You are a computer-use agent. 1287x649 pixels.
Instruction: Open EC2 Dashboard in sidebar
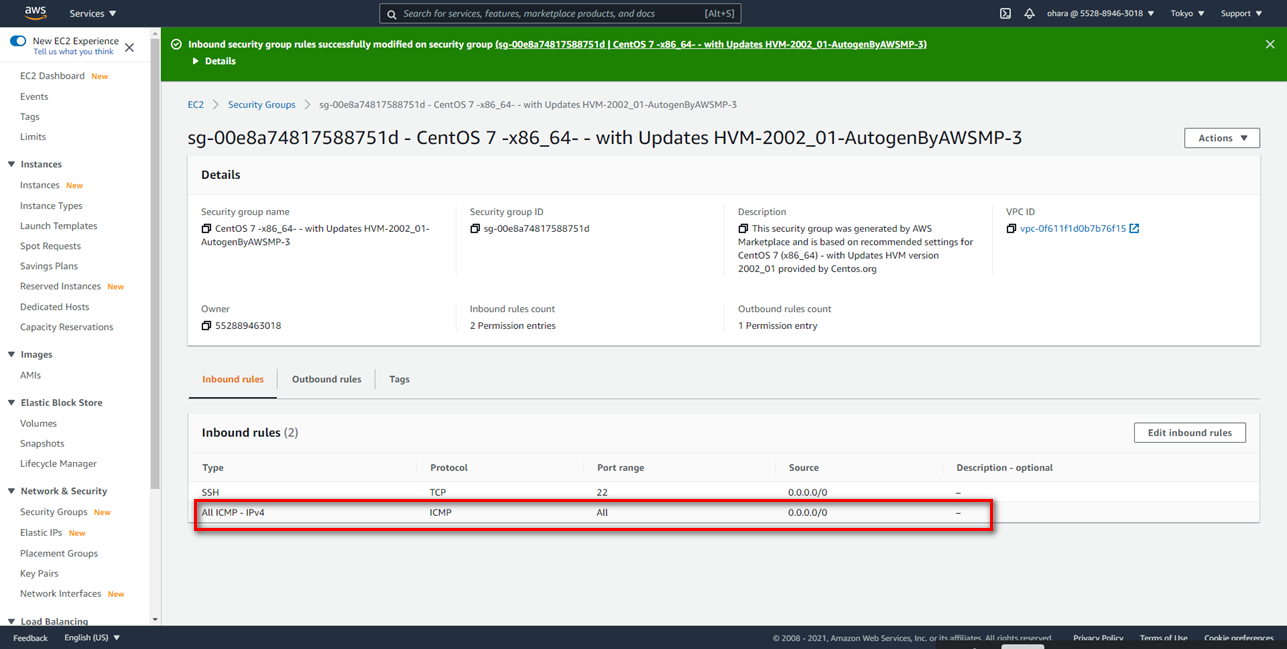52,76
